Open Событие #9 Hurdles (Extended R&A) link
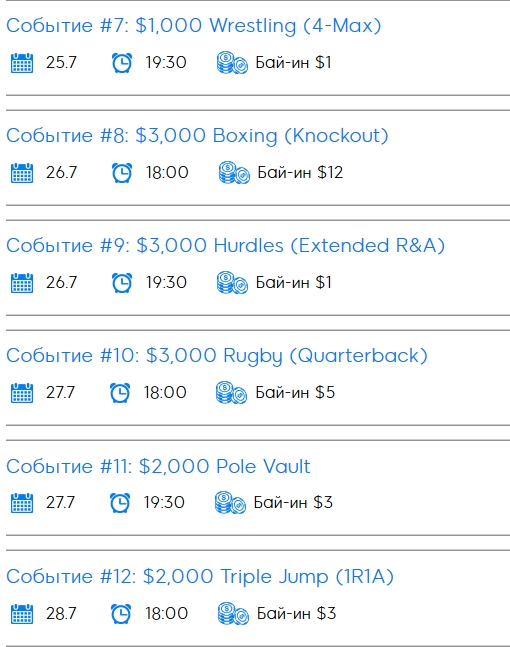Viewport: 510px width, 647px height. pos(225,246)
